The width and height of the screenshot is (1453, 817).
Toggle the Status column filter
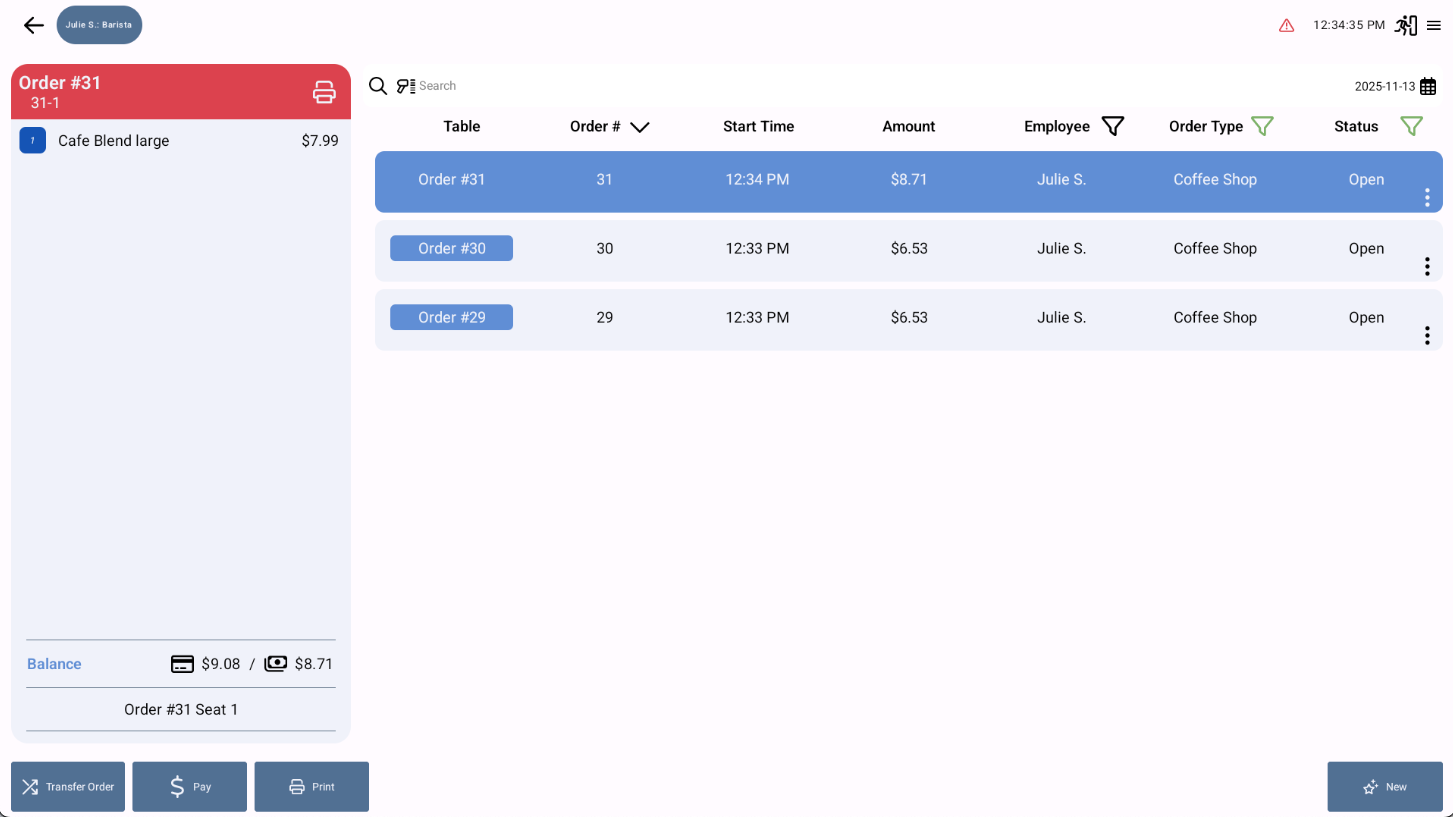point(1411,126)
